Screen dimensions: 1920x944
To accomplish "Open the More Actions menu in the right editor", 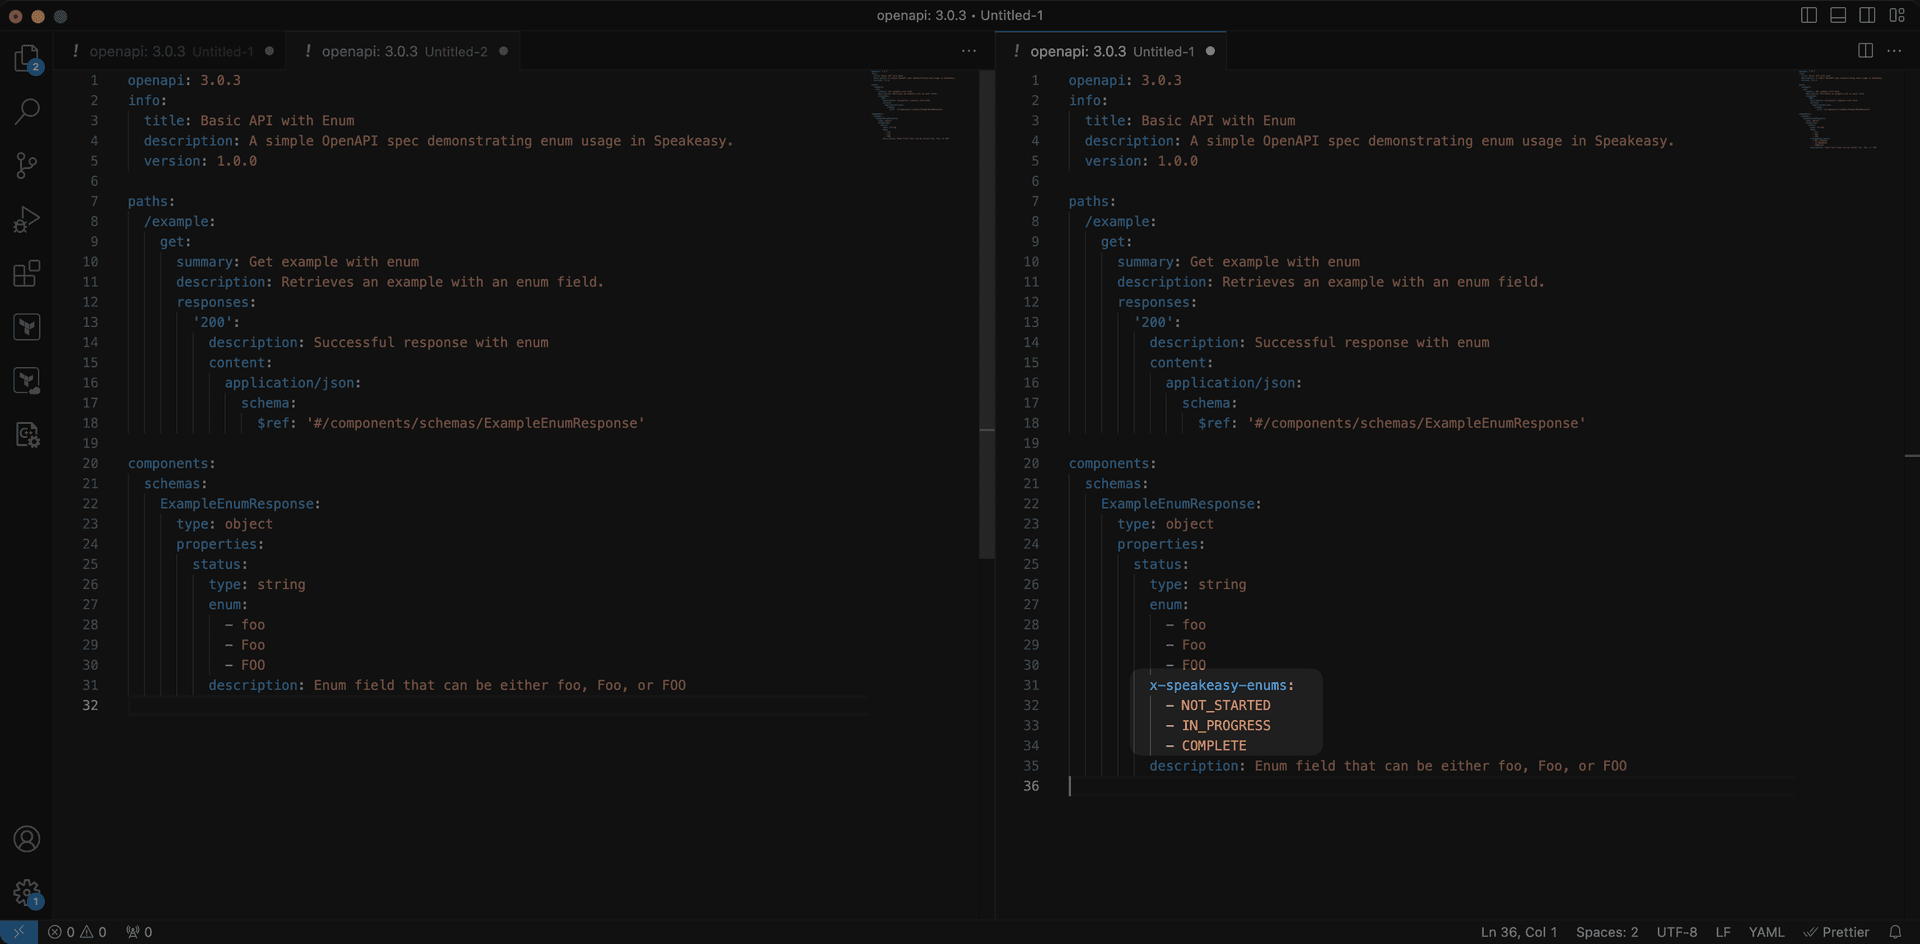I will 1895,50.
